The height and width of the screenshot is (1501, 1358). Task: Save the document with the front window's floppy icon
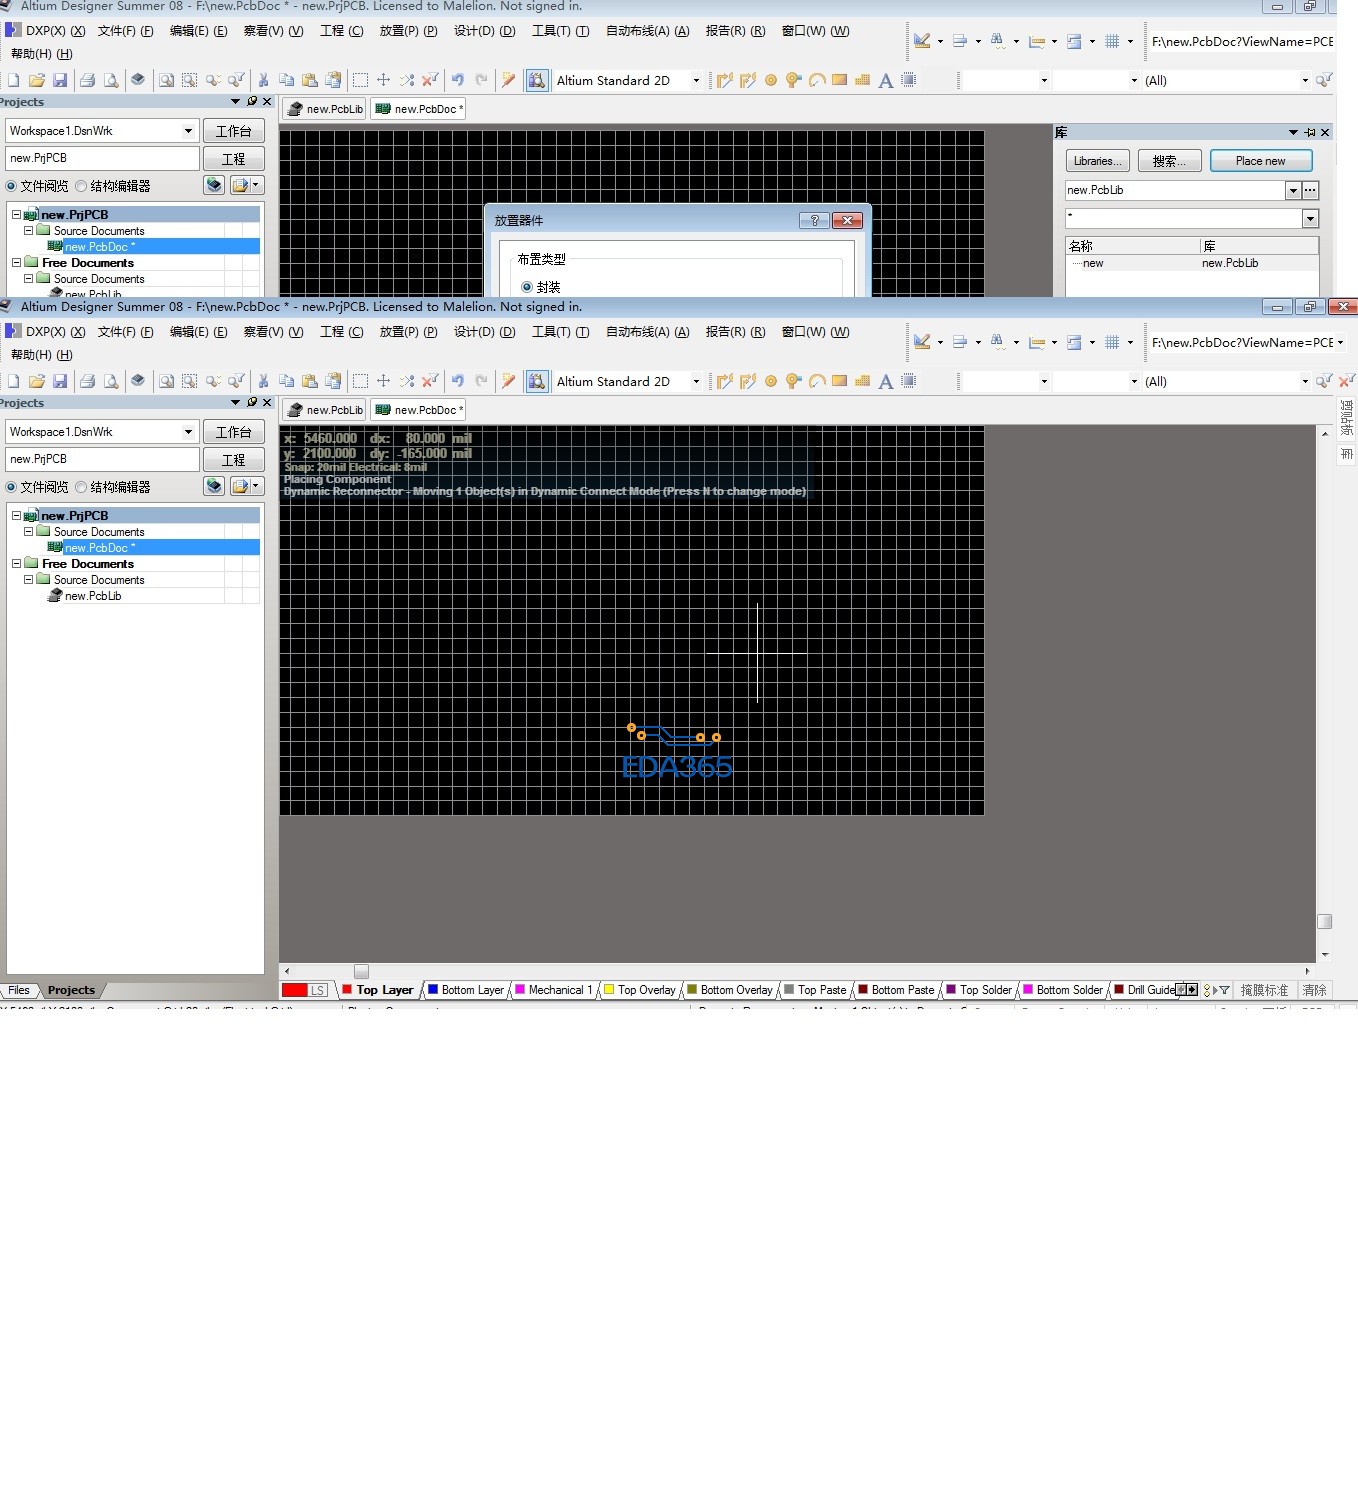[x=60, y=381]
